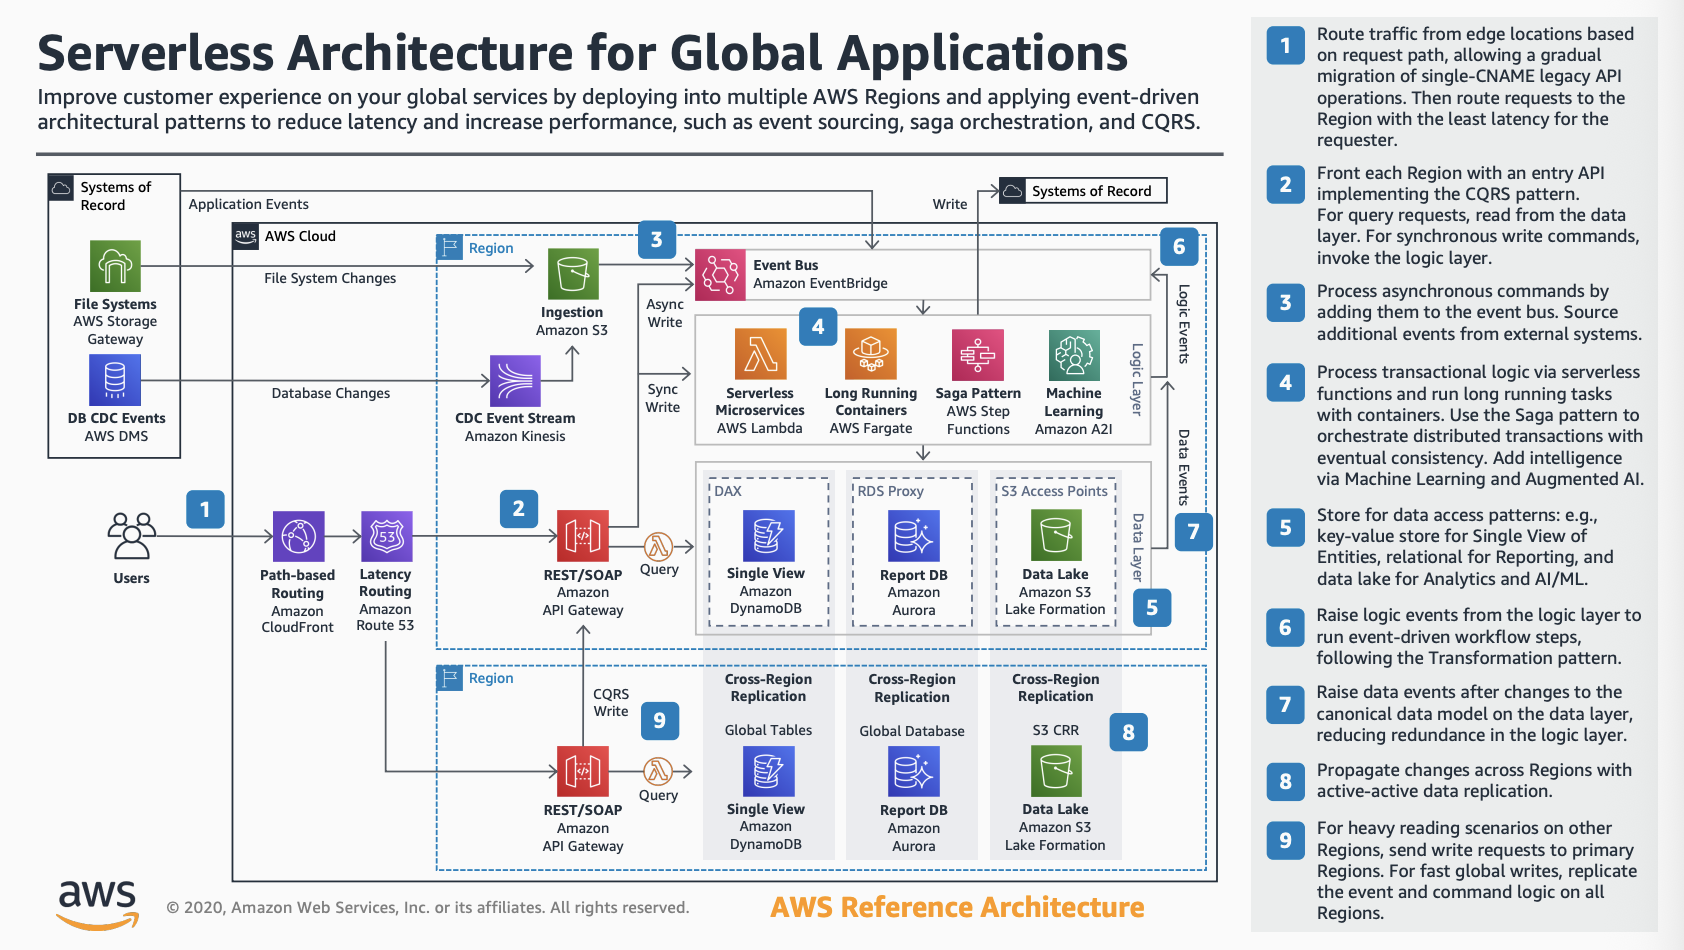
Task: Click the Lambda Query icon in upper Region
Action: tap(658, 546)
